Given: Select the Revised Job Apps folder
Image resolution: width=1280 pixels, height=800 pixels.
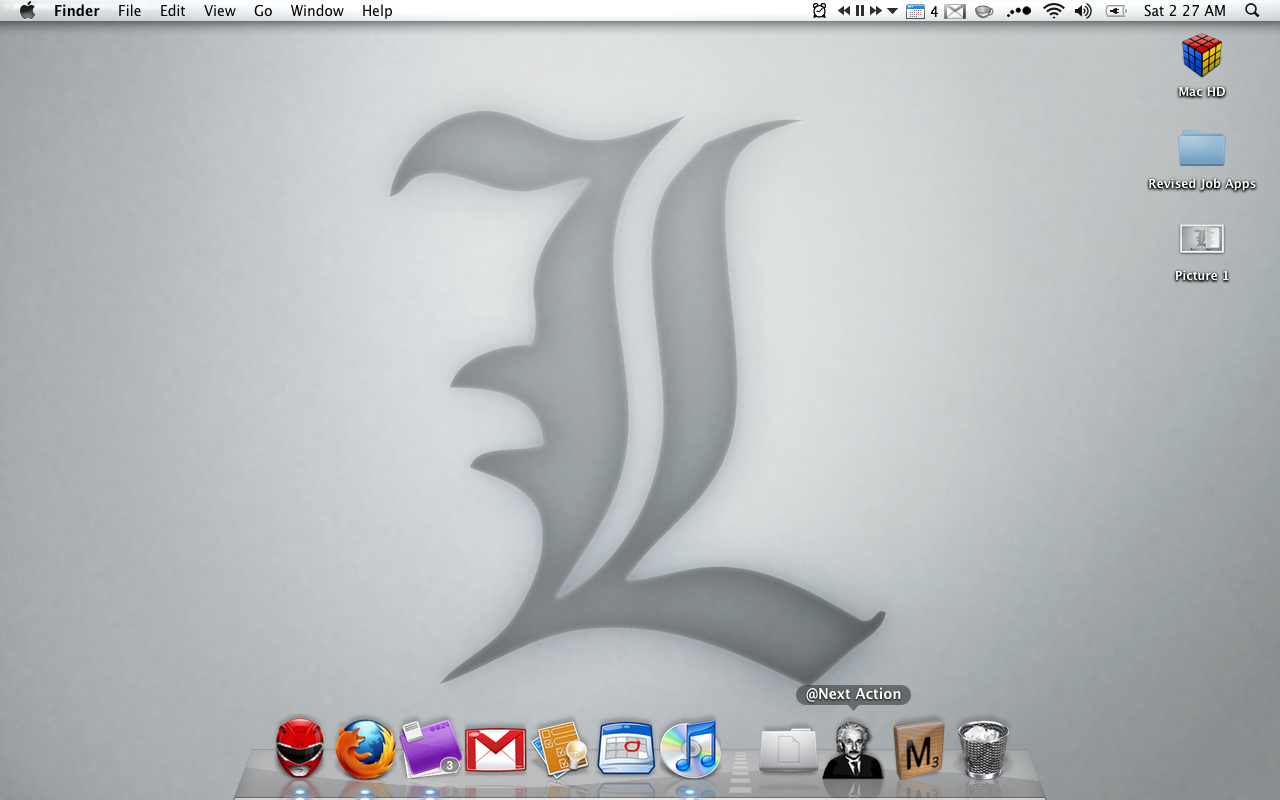Looking at the screenshot, I should (1202, 148).
